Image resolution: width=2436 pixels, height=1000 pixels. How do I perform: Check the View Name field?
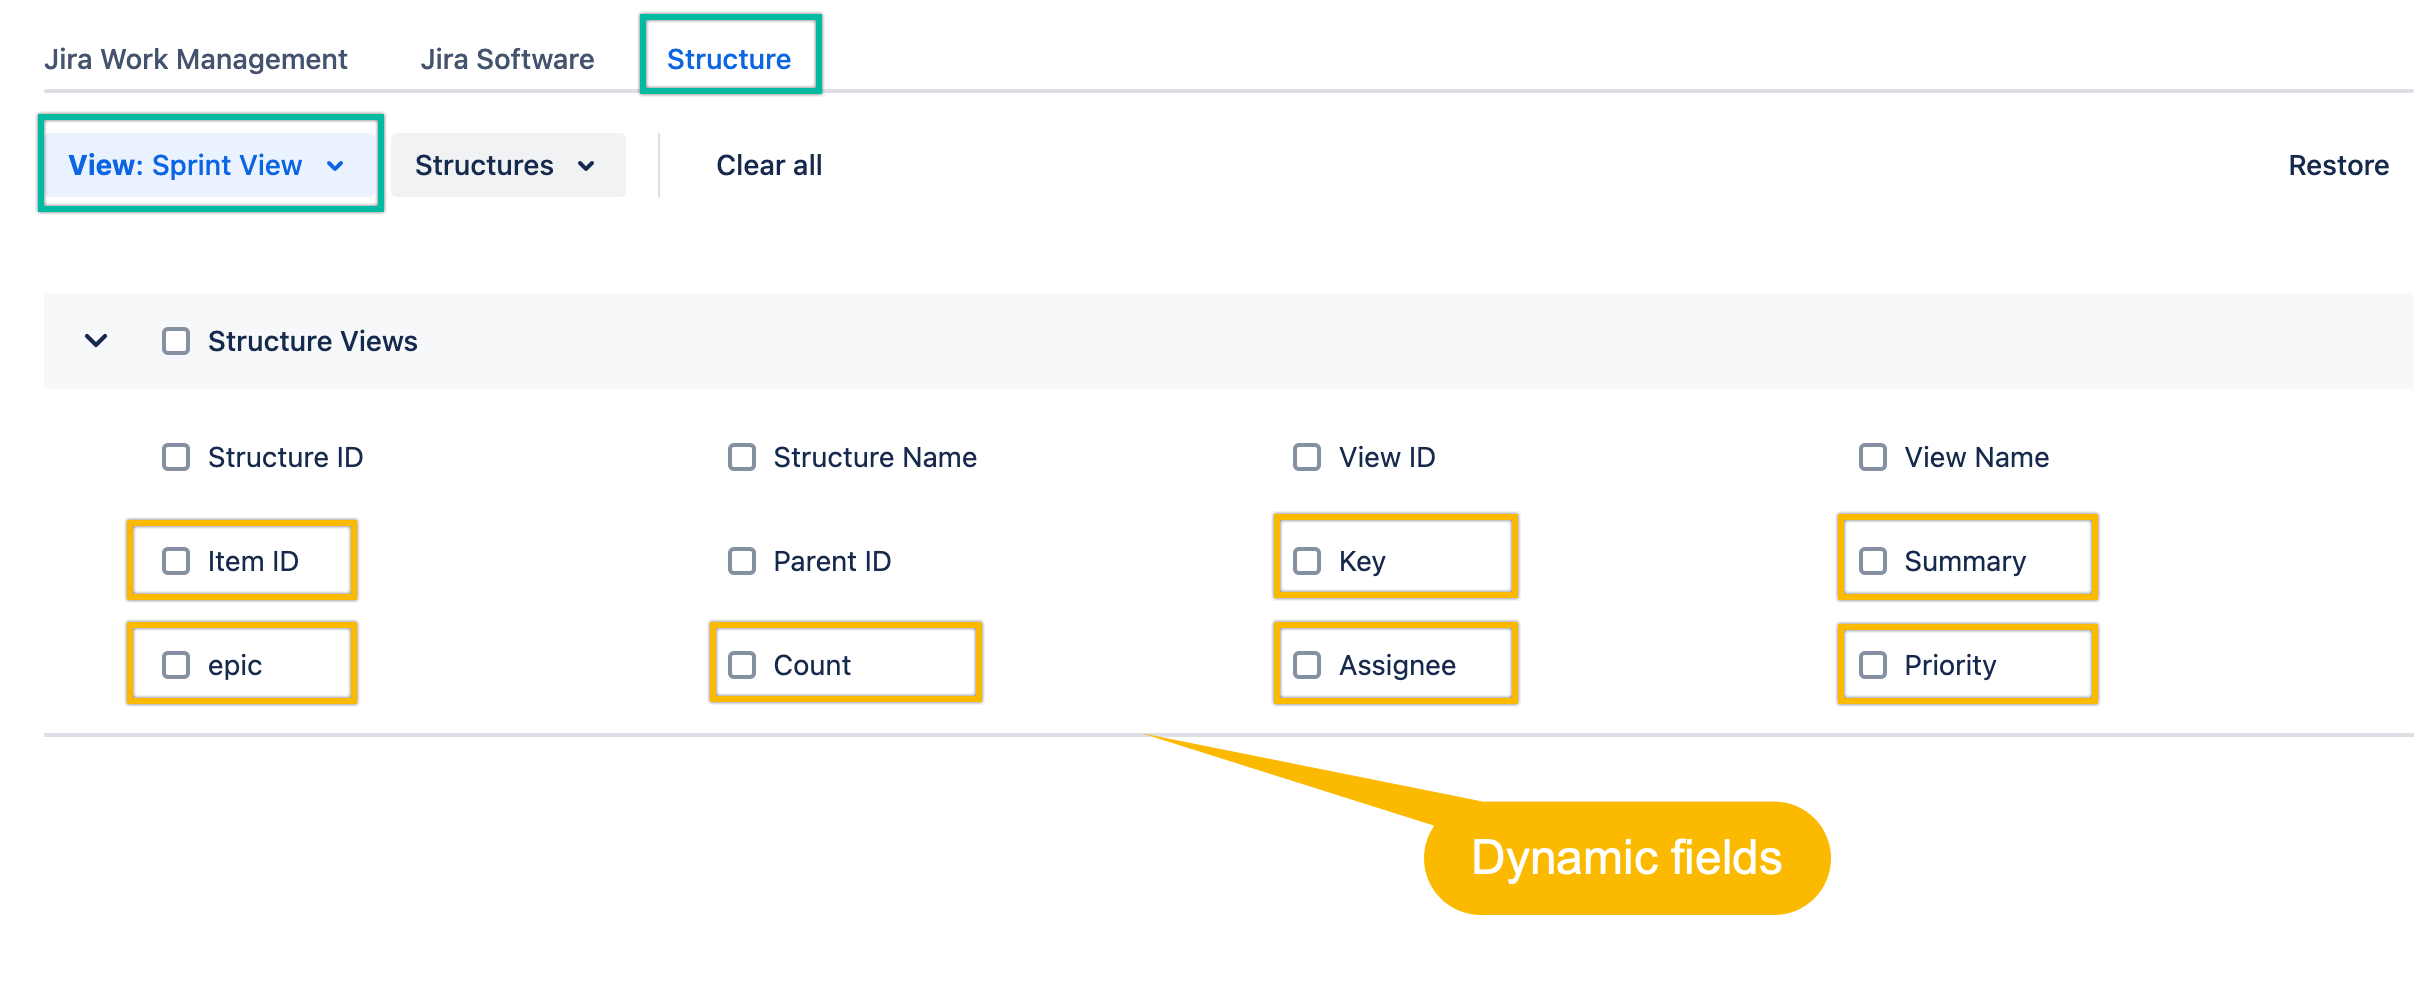1871,457
